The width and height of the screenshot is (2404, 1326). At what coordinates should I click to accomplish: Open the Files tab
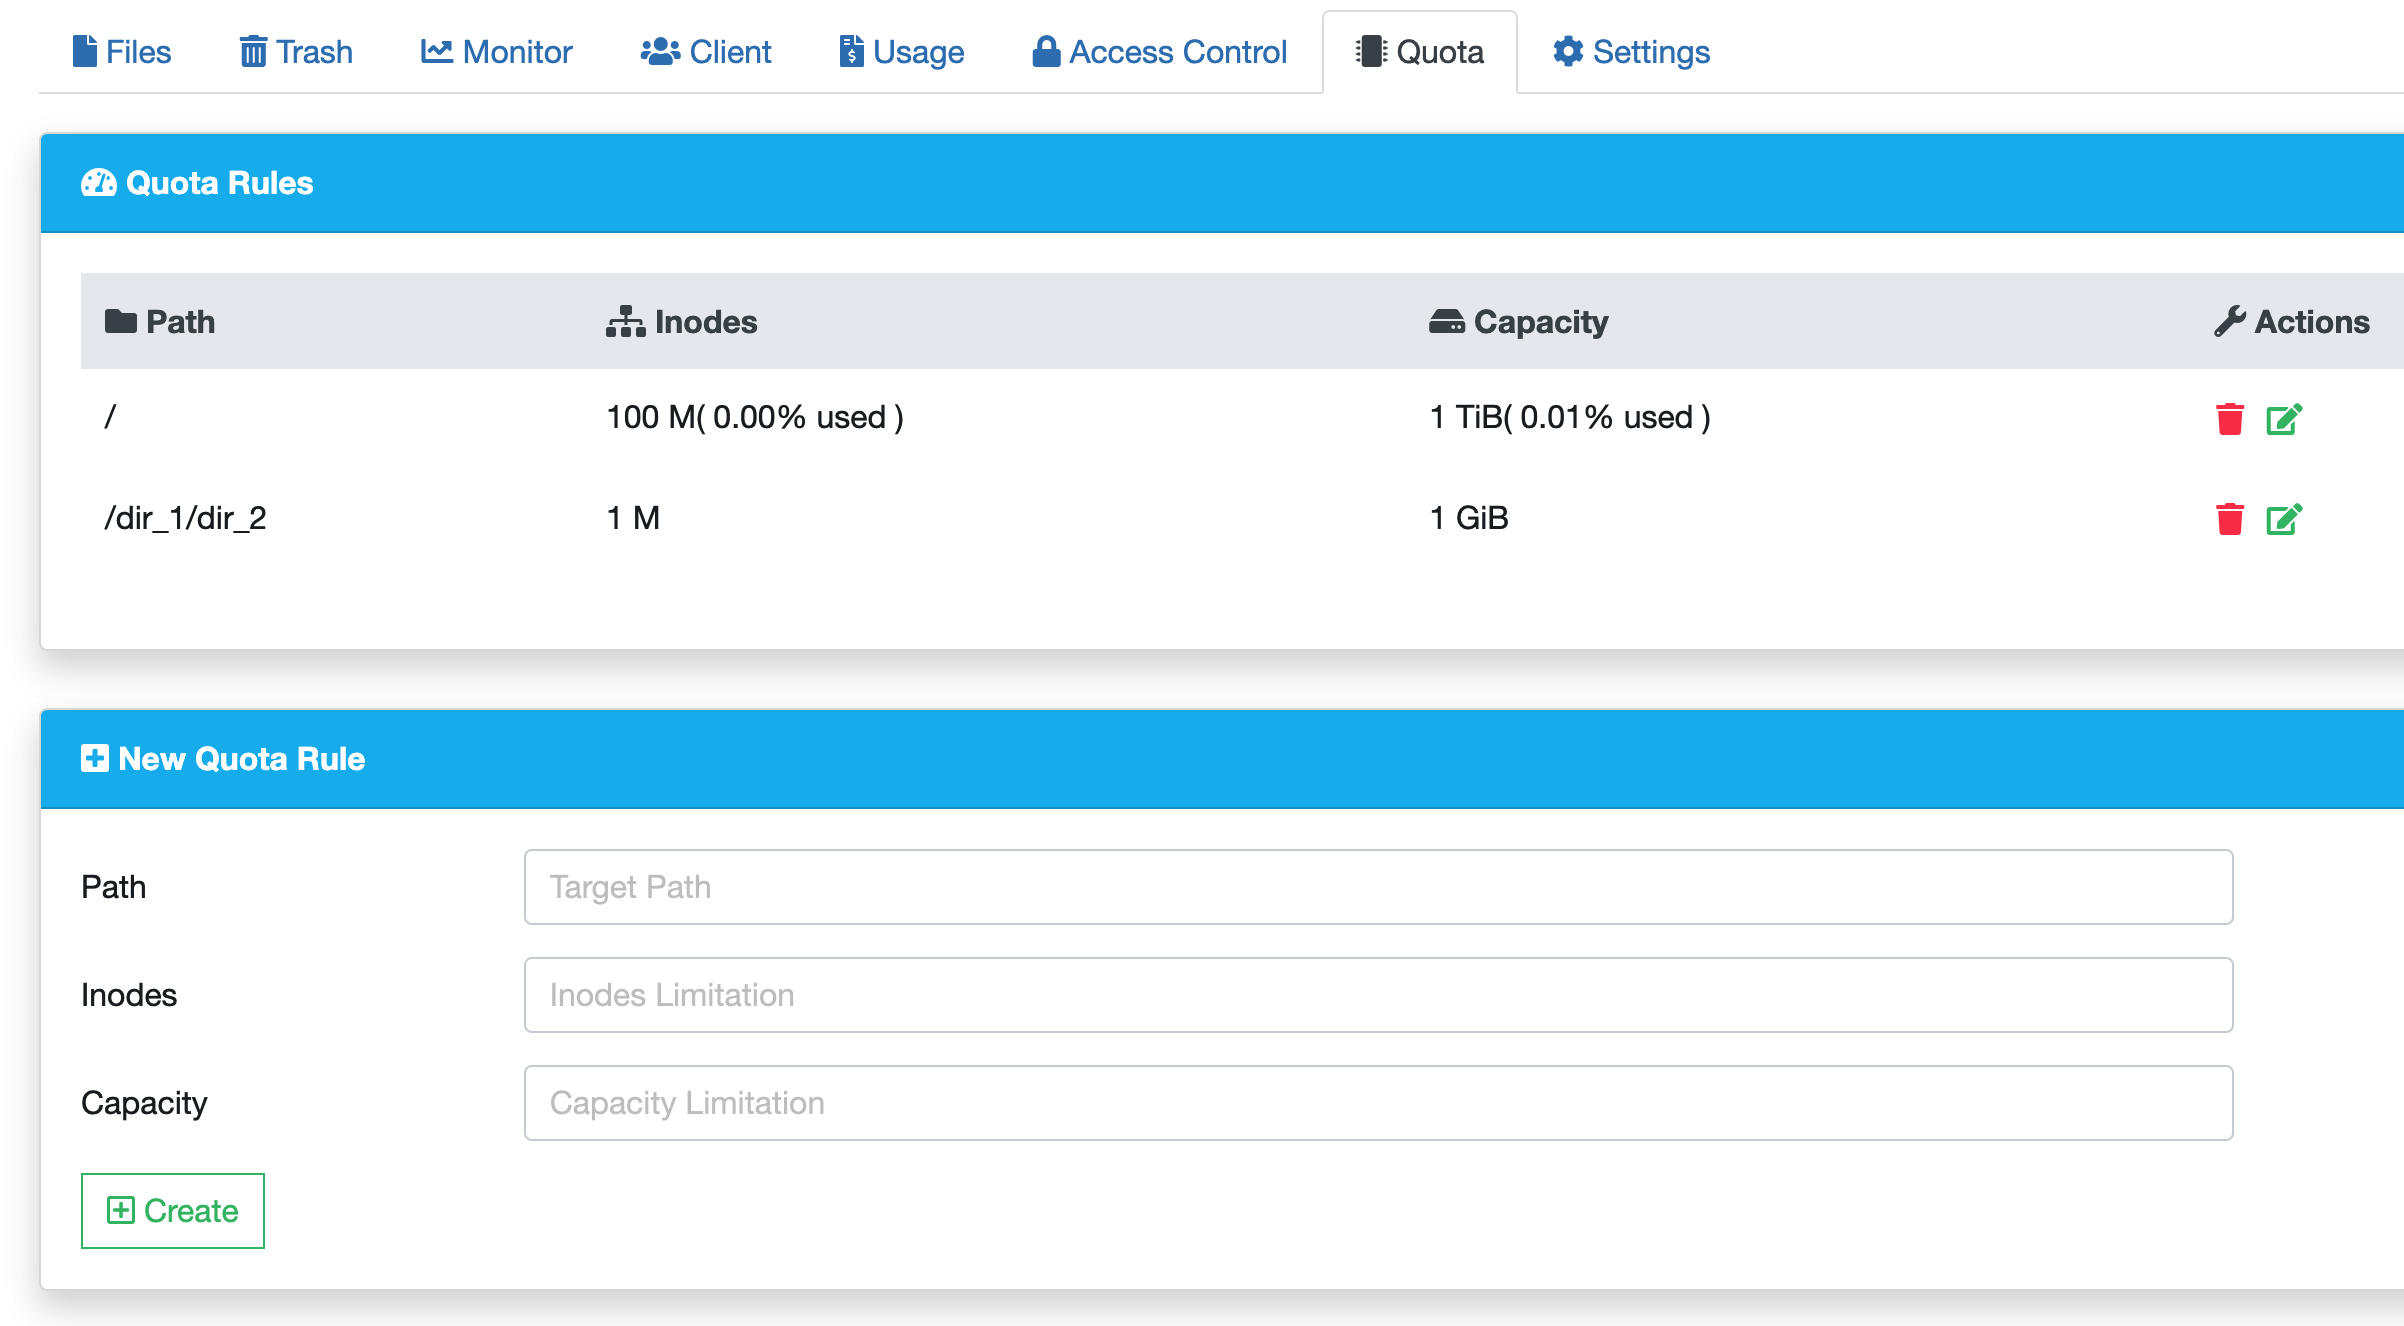[122, 52]
